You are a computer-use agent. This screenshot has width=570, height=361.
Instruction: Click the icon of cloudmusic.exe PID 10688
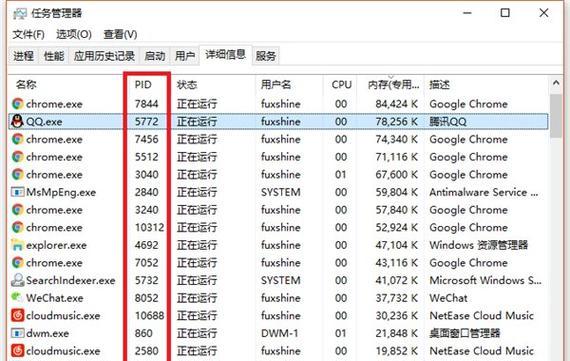coord(17,315)
